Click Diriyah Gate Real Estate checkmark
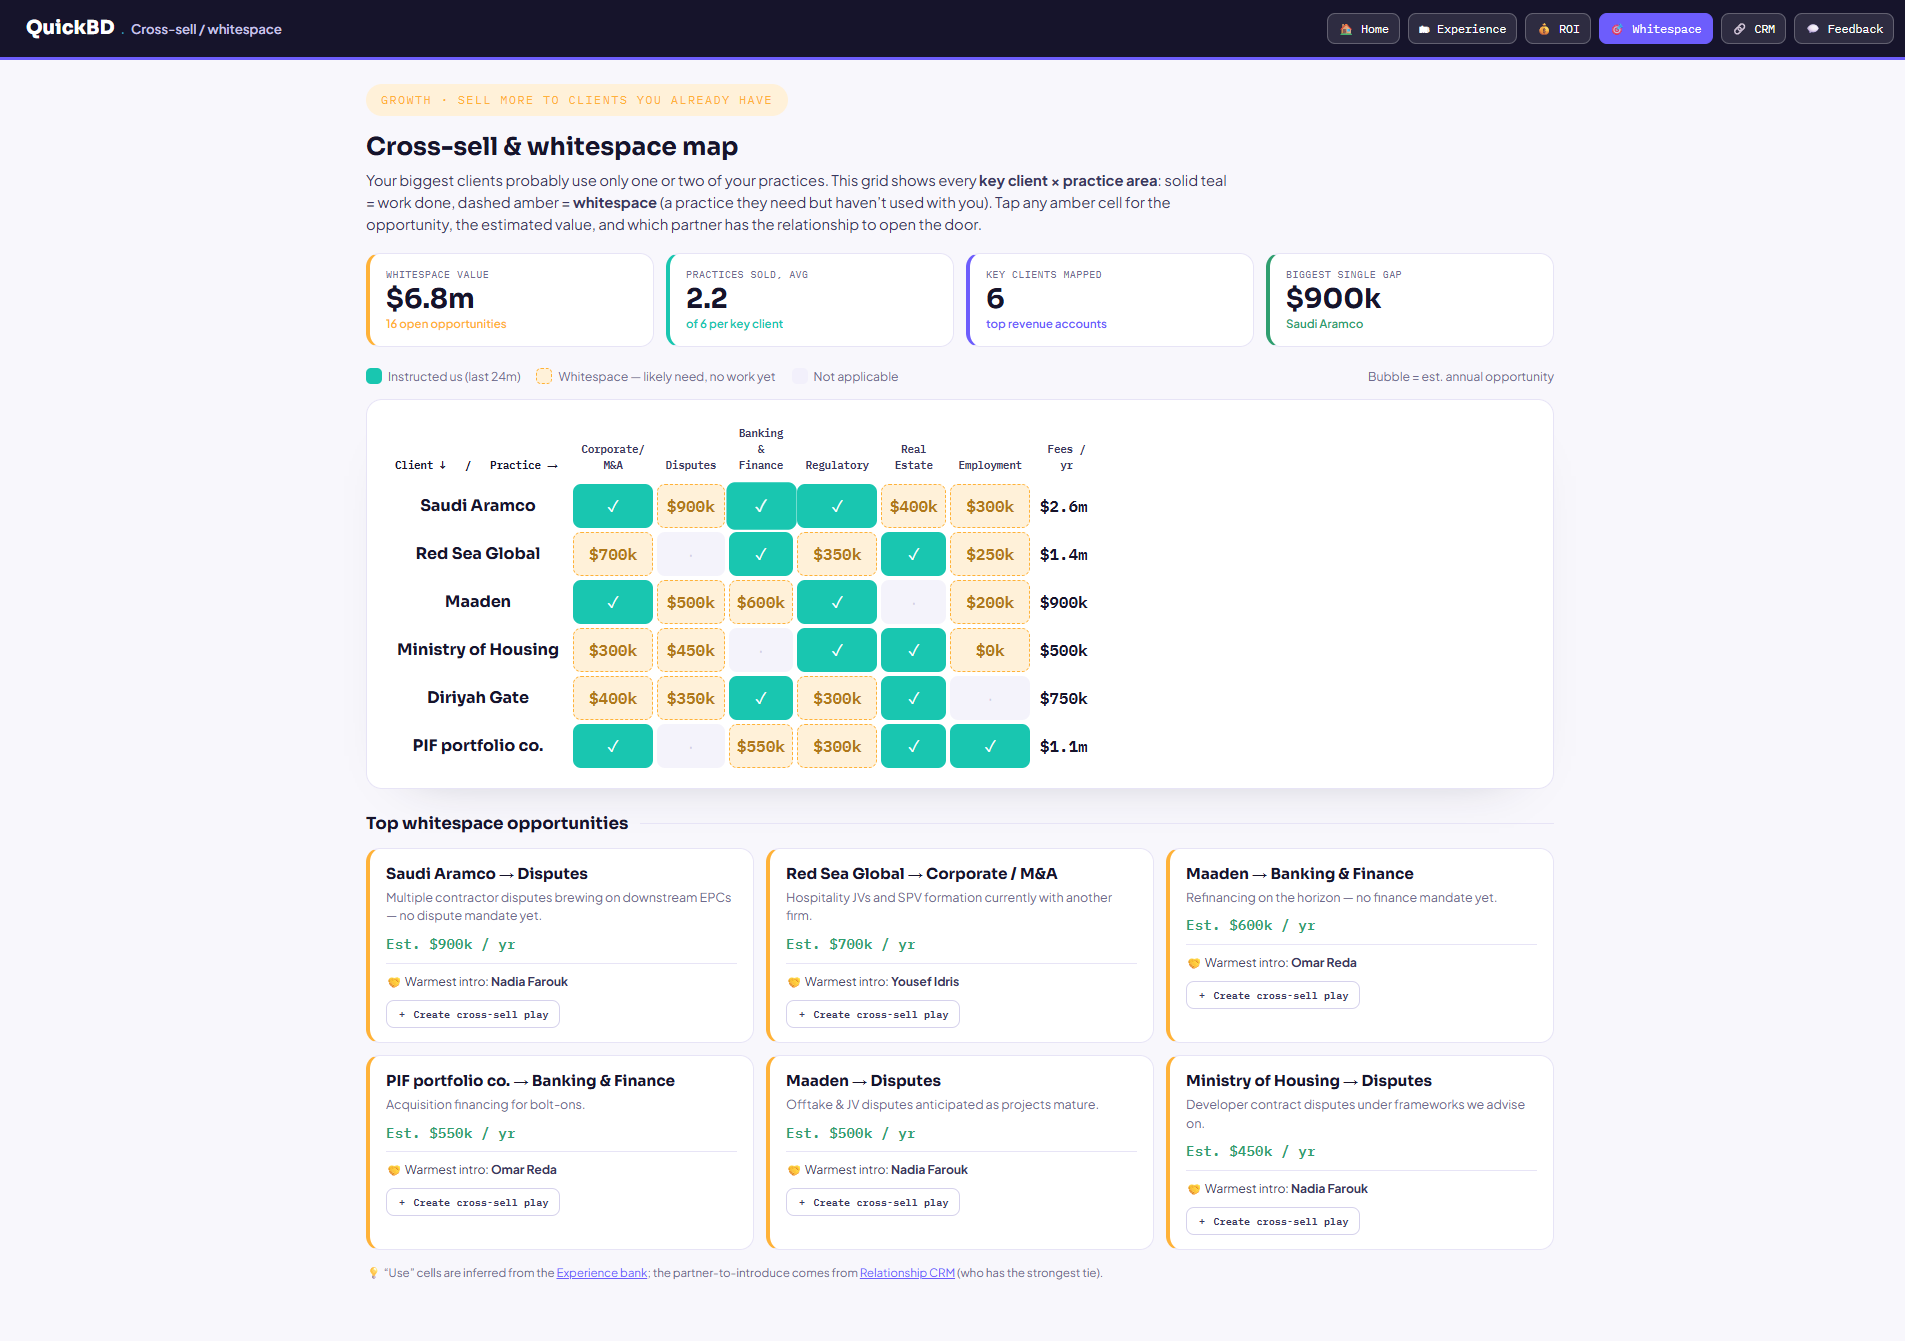The height and width of the screenshot is (1341, 1905). point(914,698)
